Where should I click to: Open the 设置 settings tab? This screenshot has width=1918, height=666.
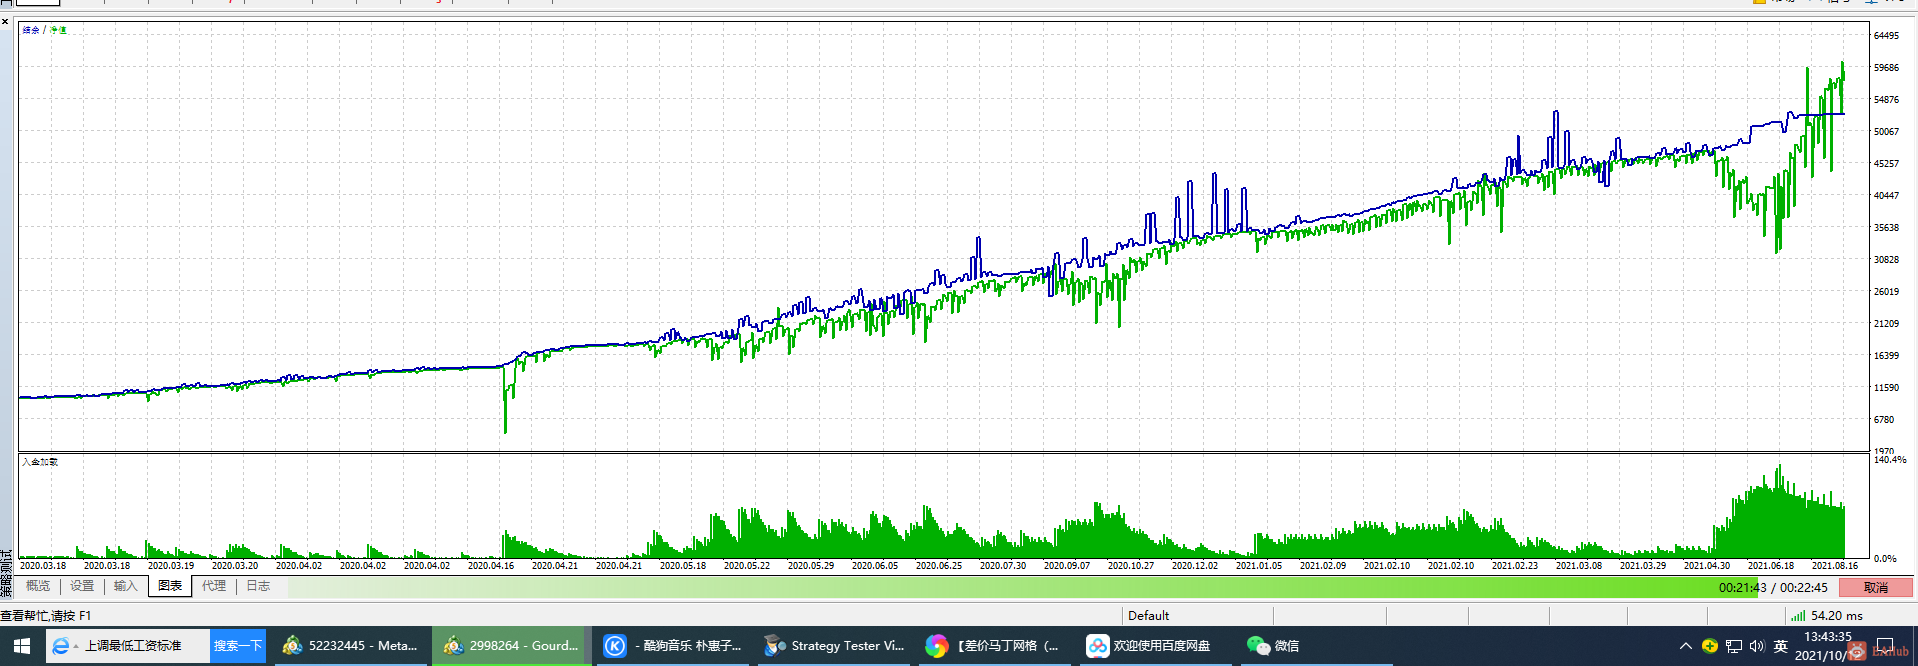coord(82,586)
